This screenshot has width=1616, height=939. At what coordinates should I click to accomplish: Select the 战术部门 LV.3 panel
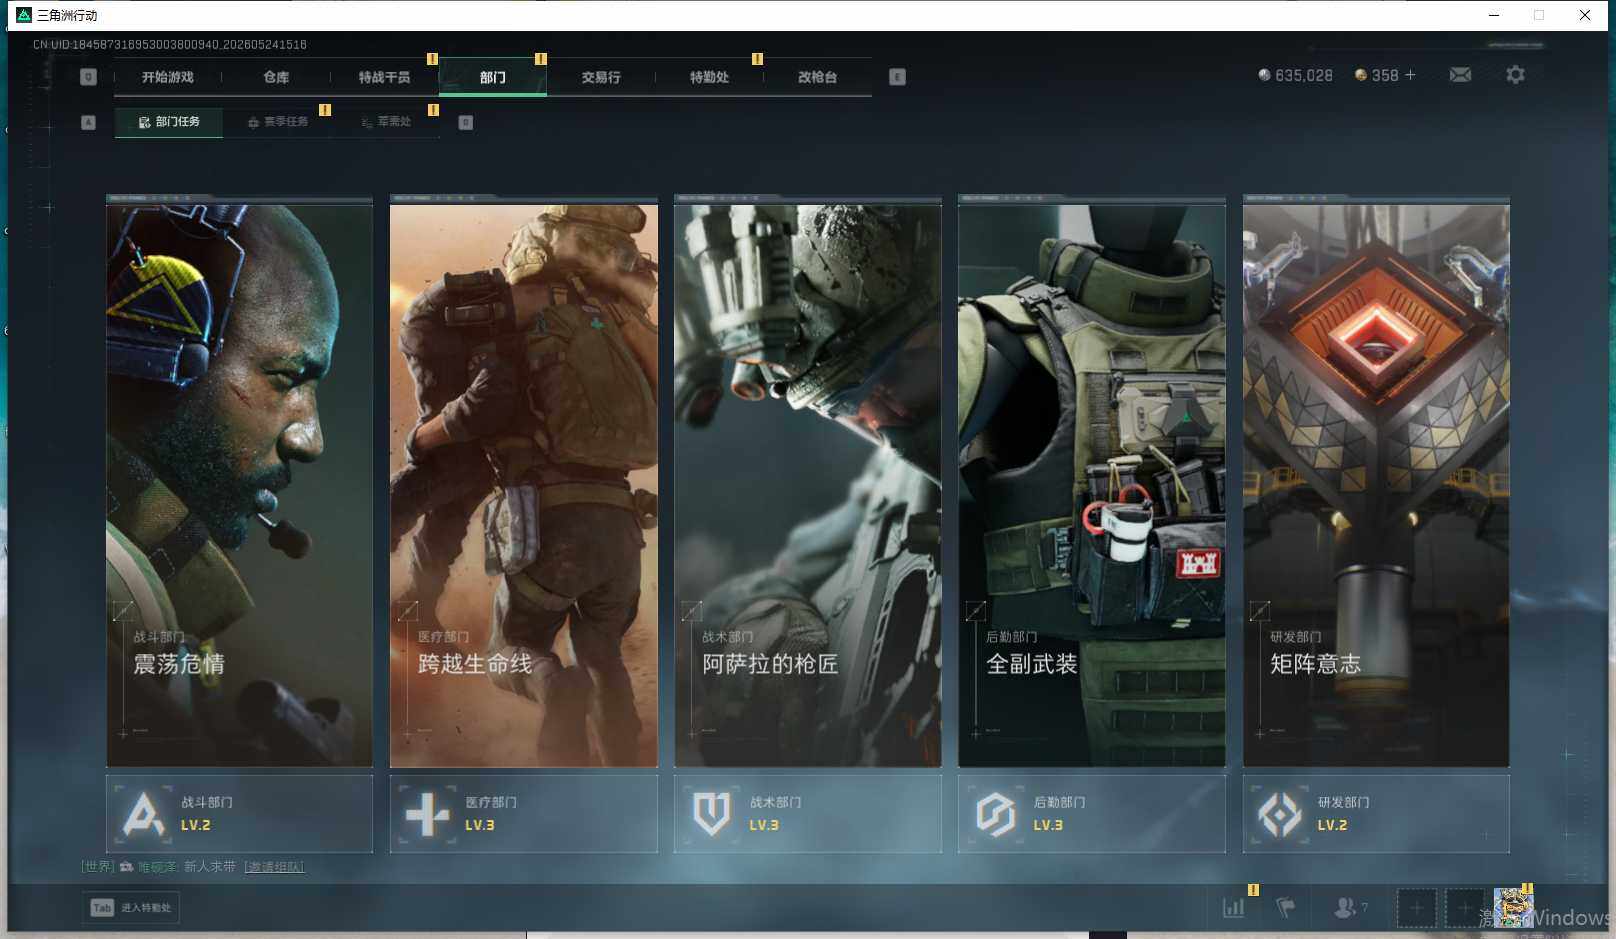(x=807, y=814)
